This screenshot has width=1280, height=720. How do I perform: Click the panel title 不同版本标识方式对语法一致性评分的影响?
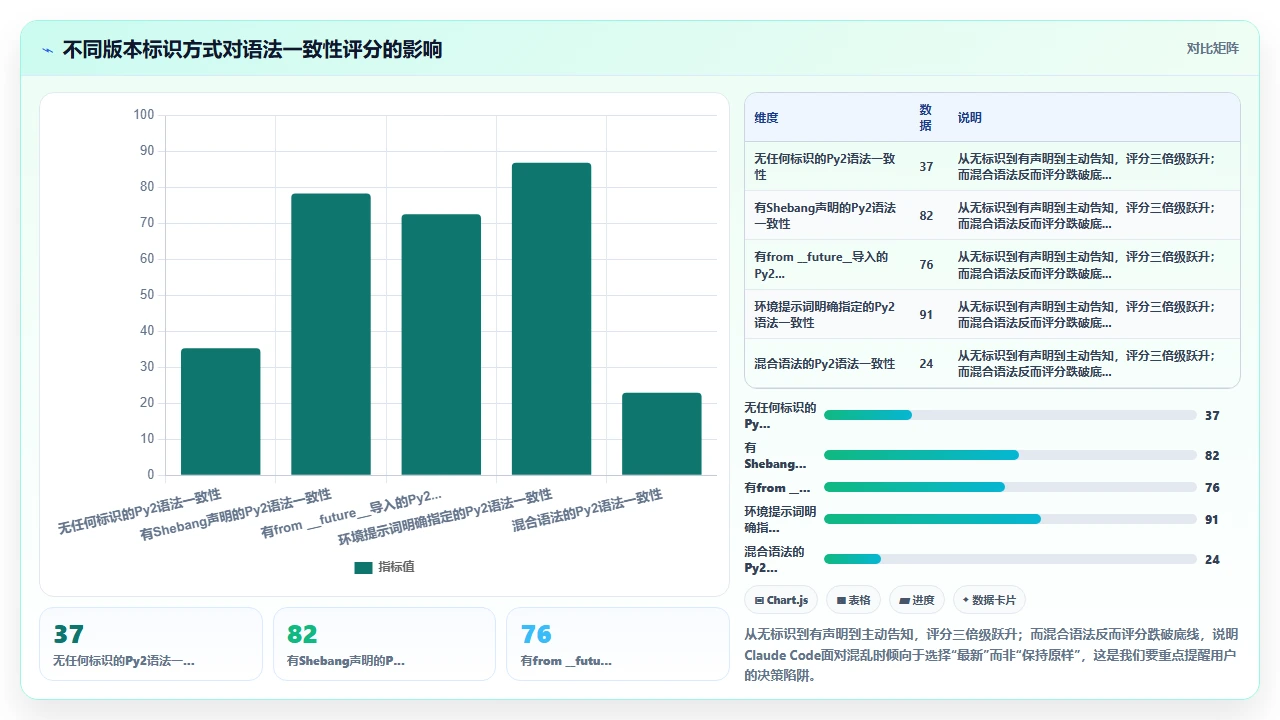pos(252,49)
